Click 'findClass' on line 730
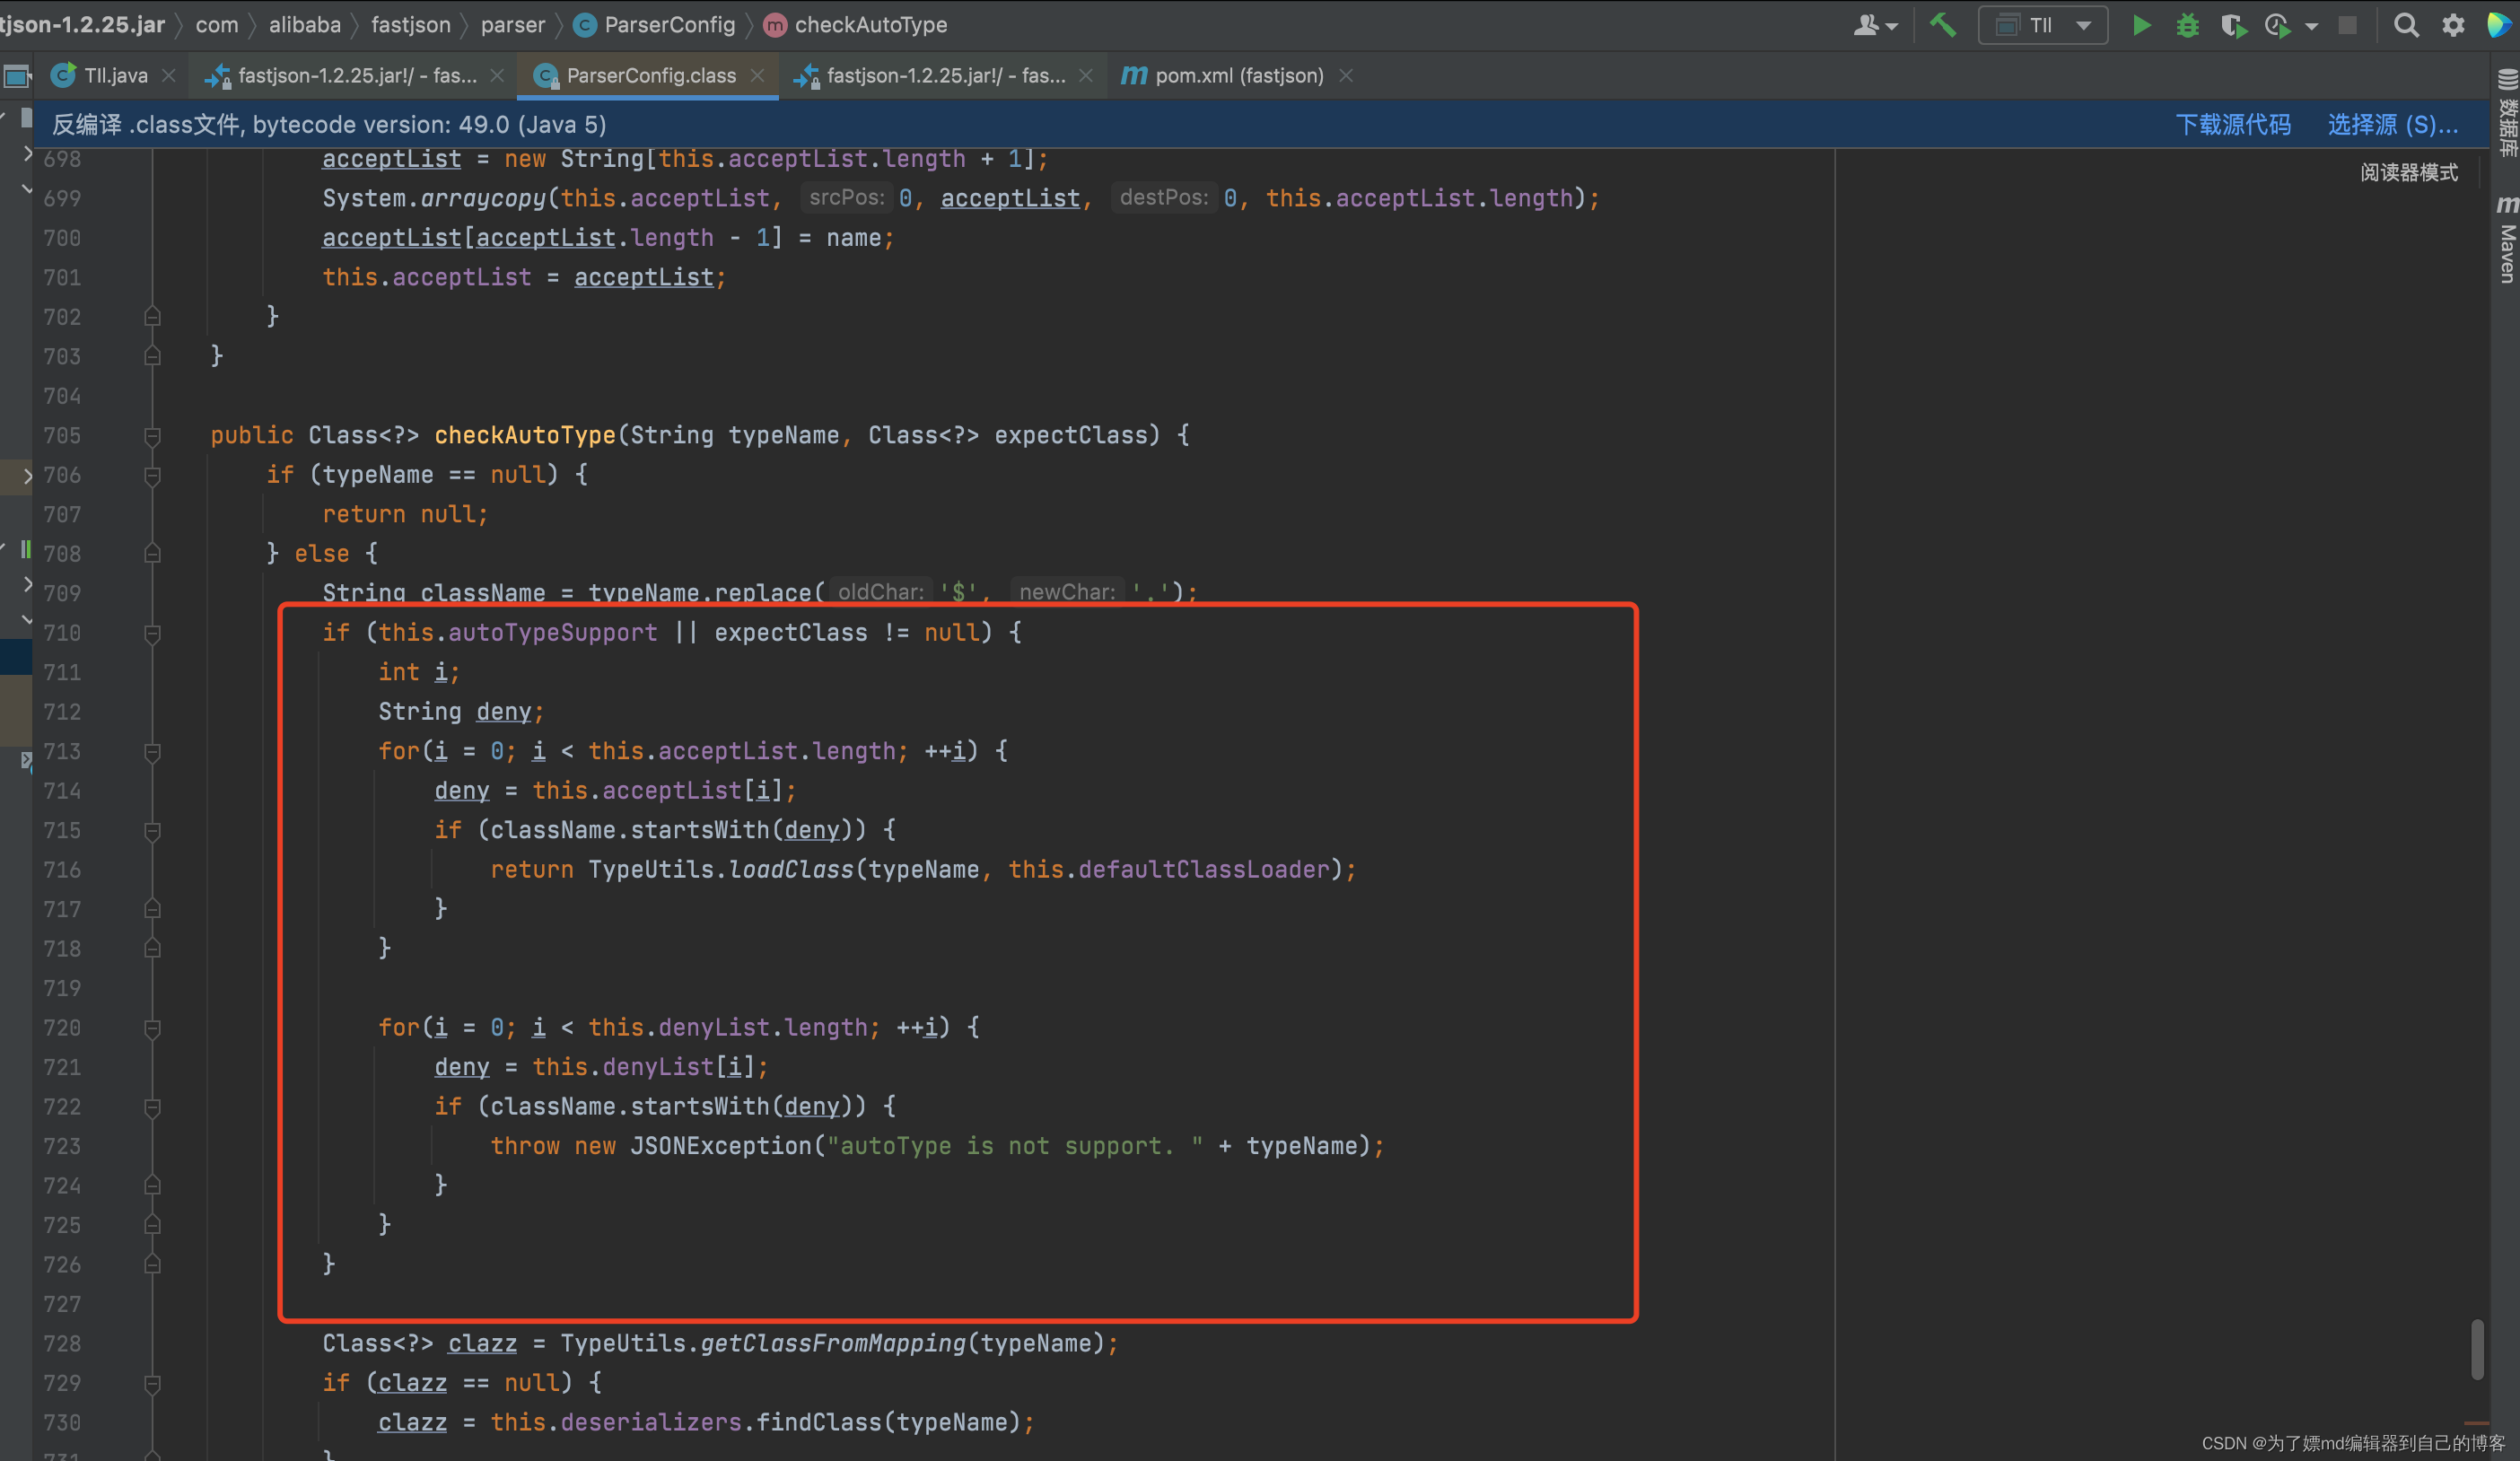Screen dimensions: 2520x1461 pyautogui.click(x=819, y=1422)
